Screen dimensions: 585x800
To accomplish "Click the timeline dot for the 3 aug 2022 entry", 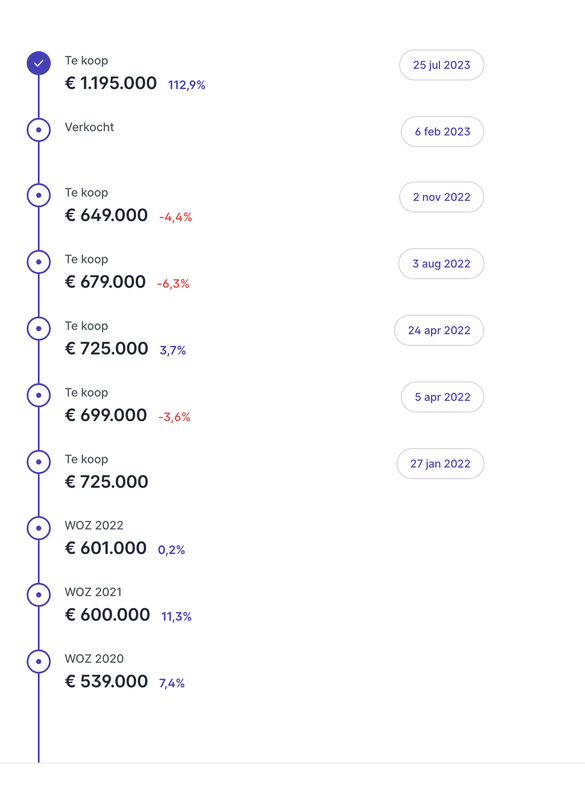I will (x=38, y=261).
